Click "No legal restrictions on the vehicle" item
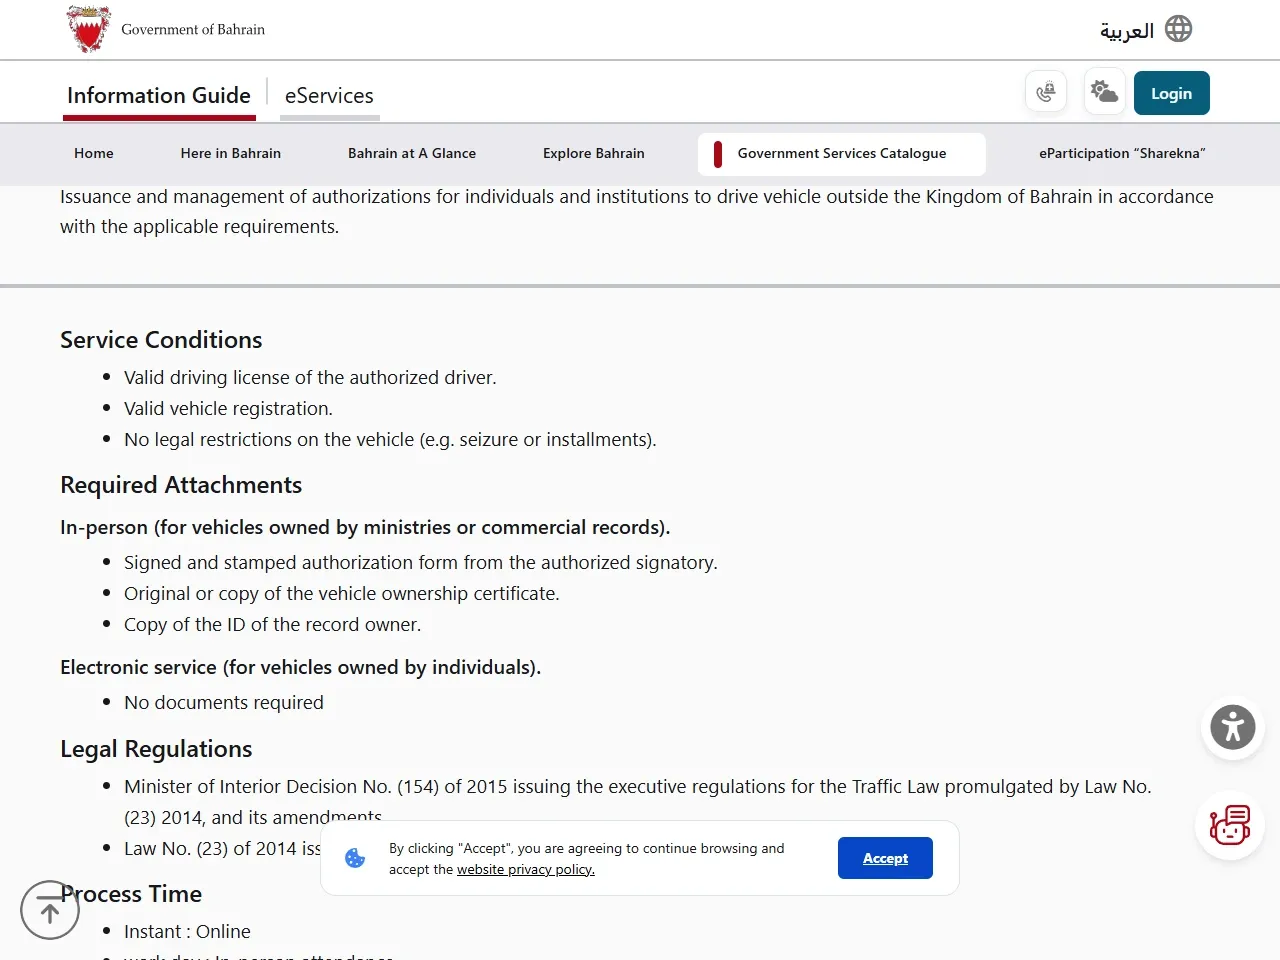This screenshot has width=1280, height=960. [390, 439]
